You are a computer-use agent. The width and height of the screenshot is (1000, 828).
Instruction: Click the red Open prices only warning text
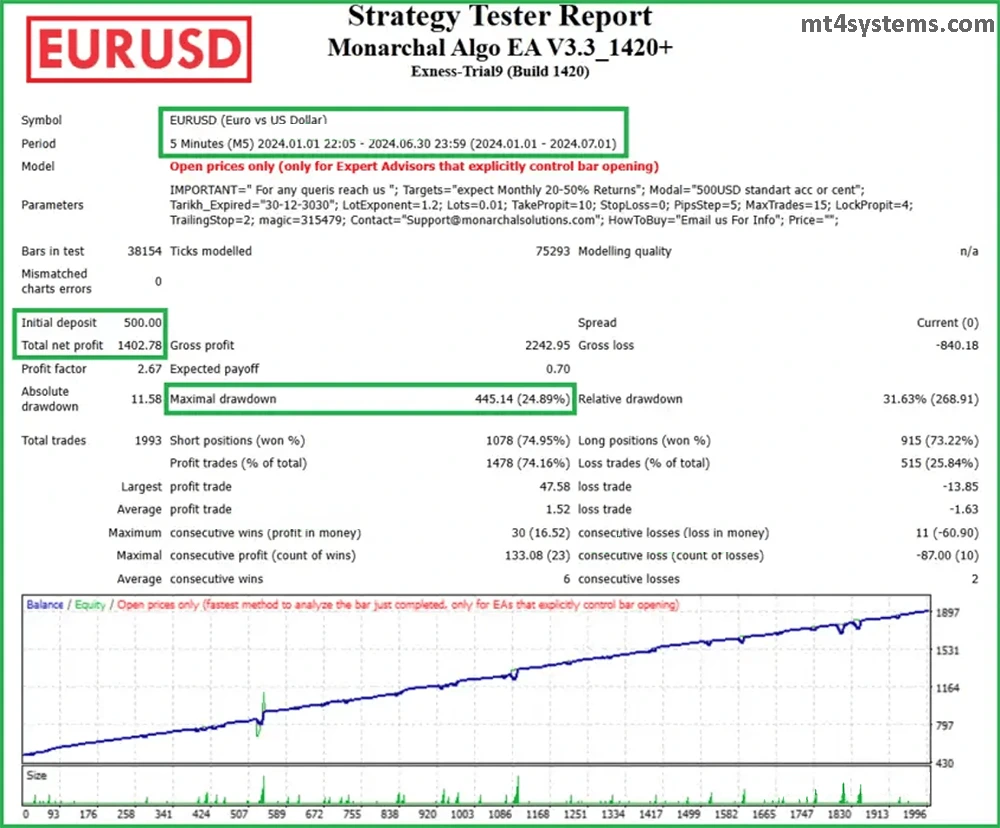click(414, 166)
